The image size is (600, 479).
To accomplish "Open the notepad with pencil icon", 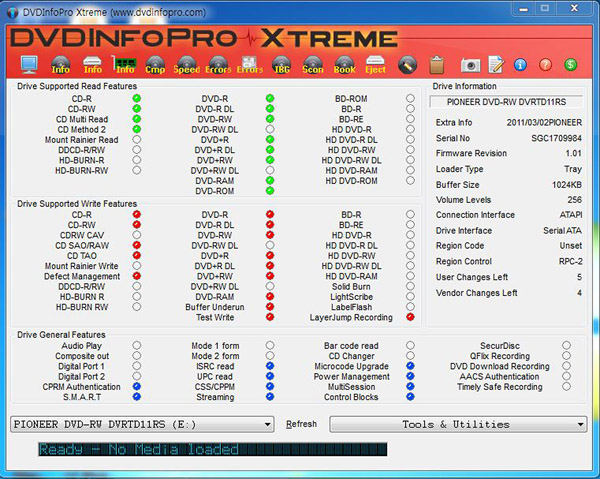I will 496,64.
